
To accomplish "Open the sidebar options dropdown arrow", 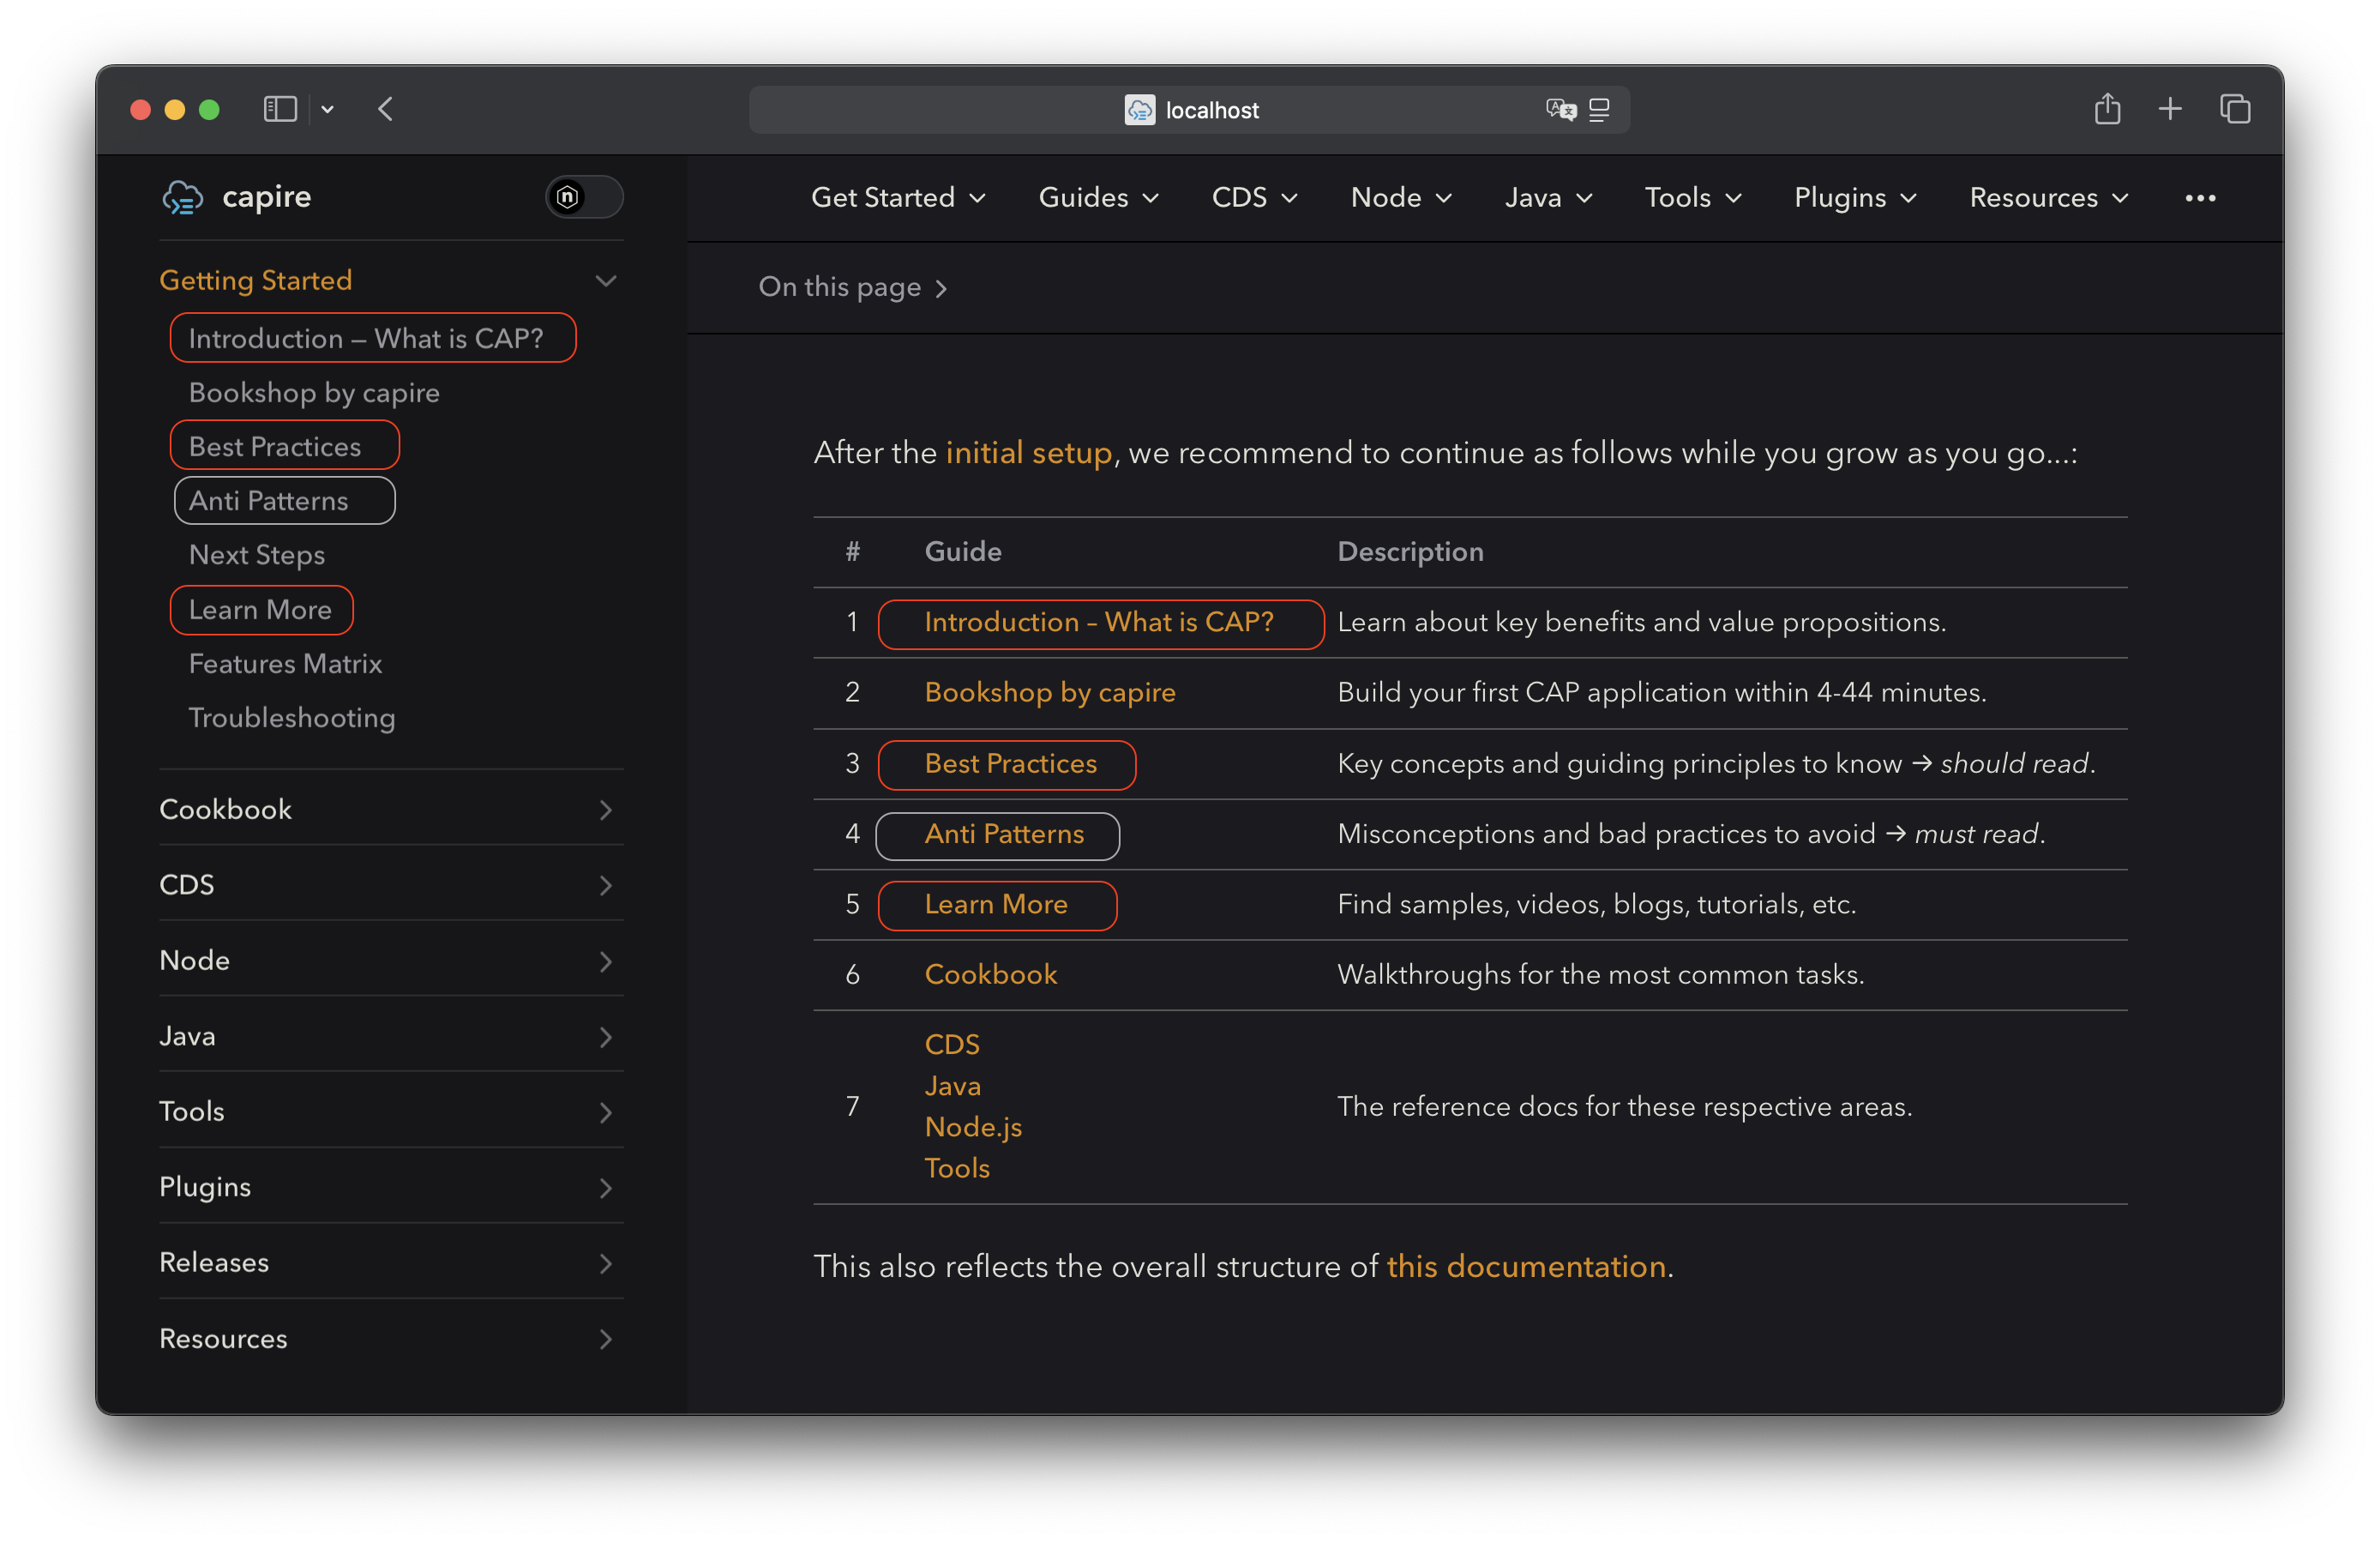I will coord(327,109).
